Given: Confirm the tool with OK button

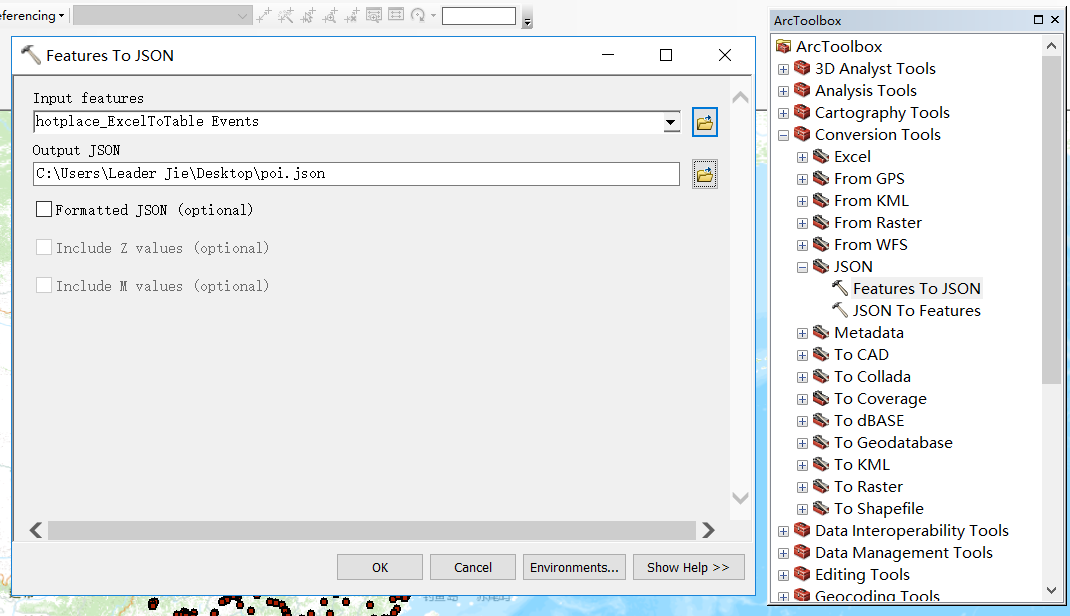Looking at the screenshot, I should point(379,567).
